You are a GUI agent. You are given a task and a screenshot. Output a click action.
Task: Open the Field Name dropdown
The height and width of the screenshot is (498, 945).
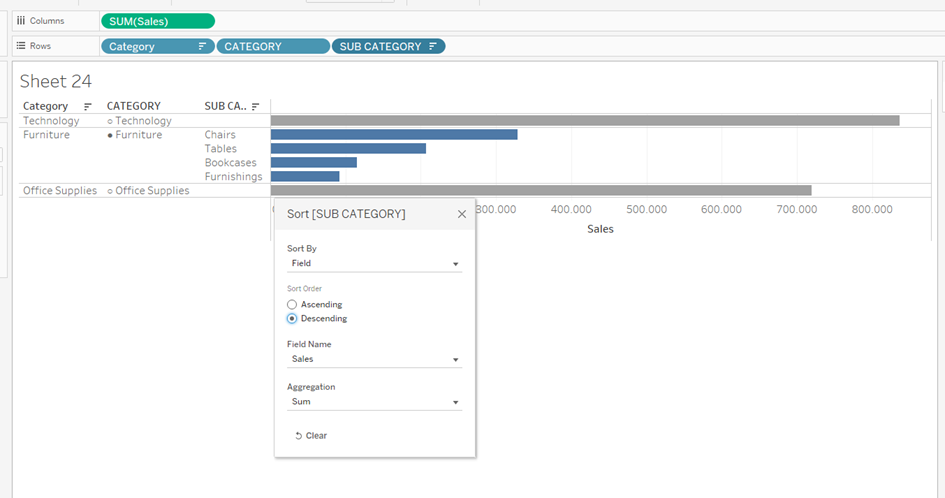tap(374, 359)
